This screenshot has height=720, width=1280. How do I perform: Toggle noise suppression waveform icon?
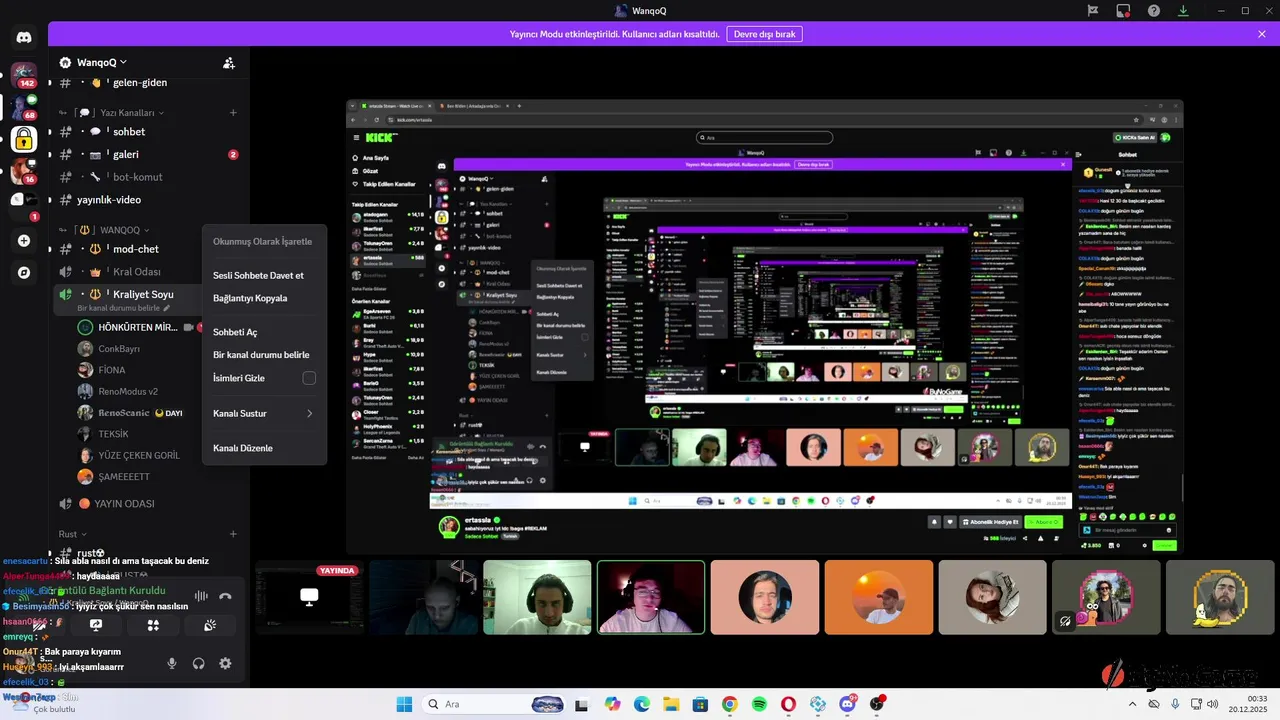click(x=200, y=596)
